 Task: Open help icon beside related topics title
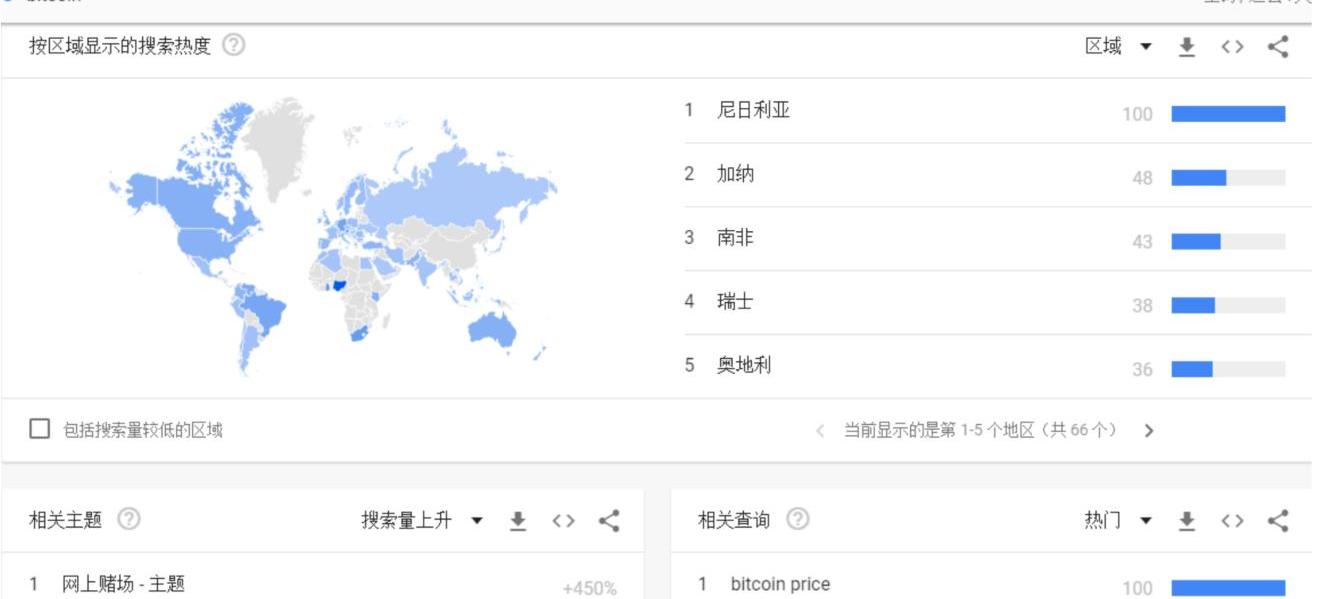pyautogui.click(x=129, y=520)
